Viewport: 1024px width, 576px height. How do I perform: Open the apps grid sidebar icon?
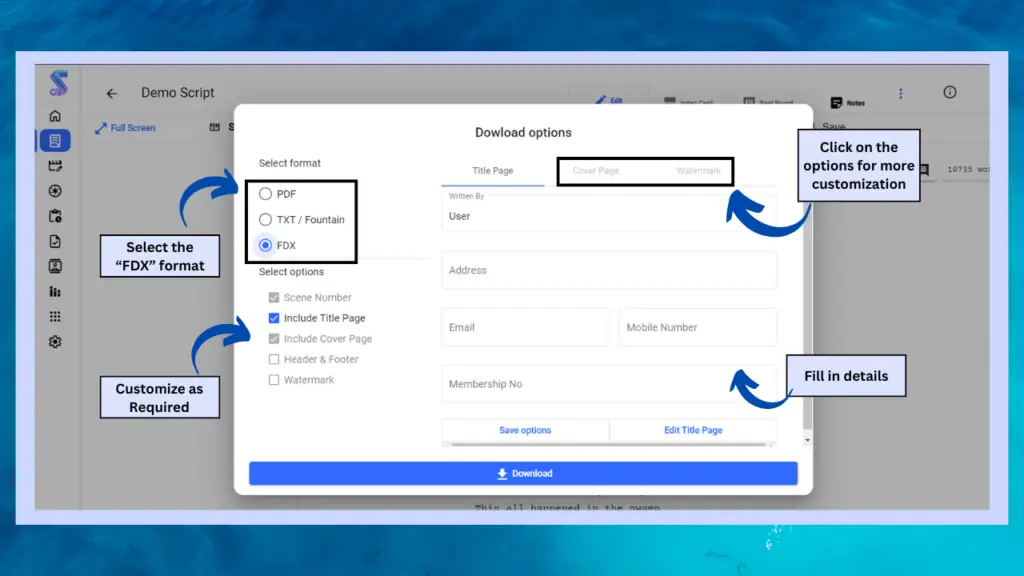tap(55, 317)
